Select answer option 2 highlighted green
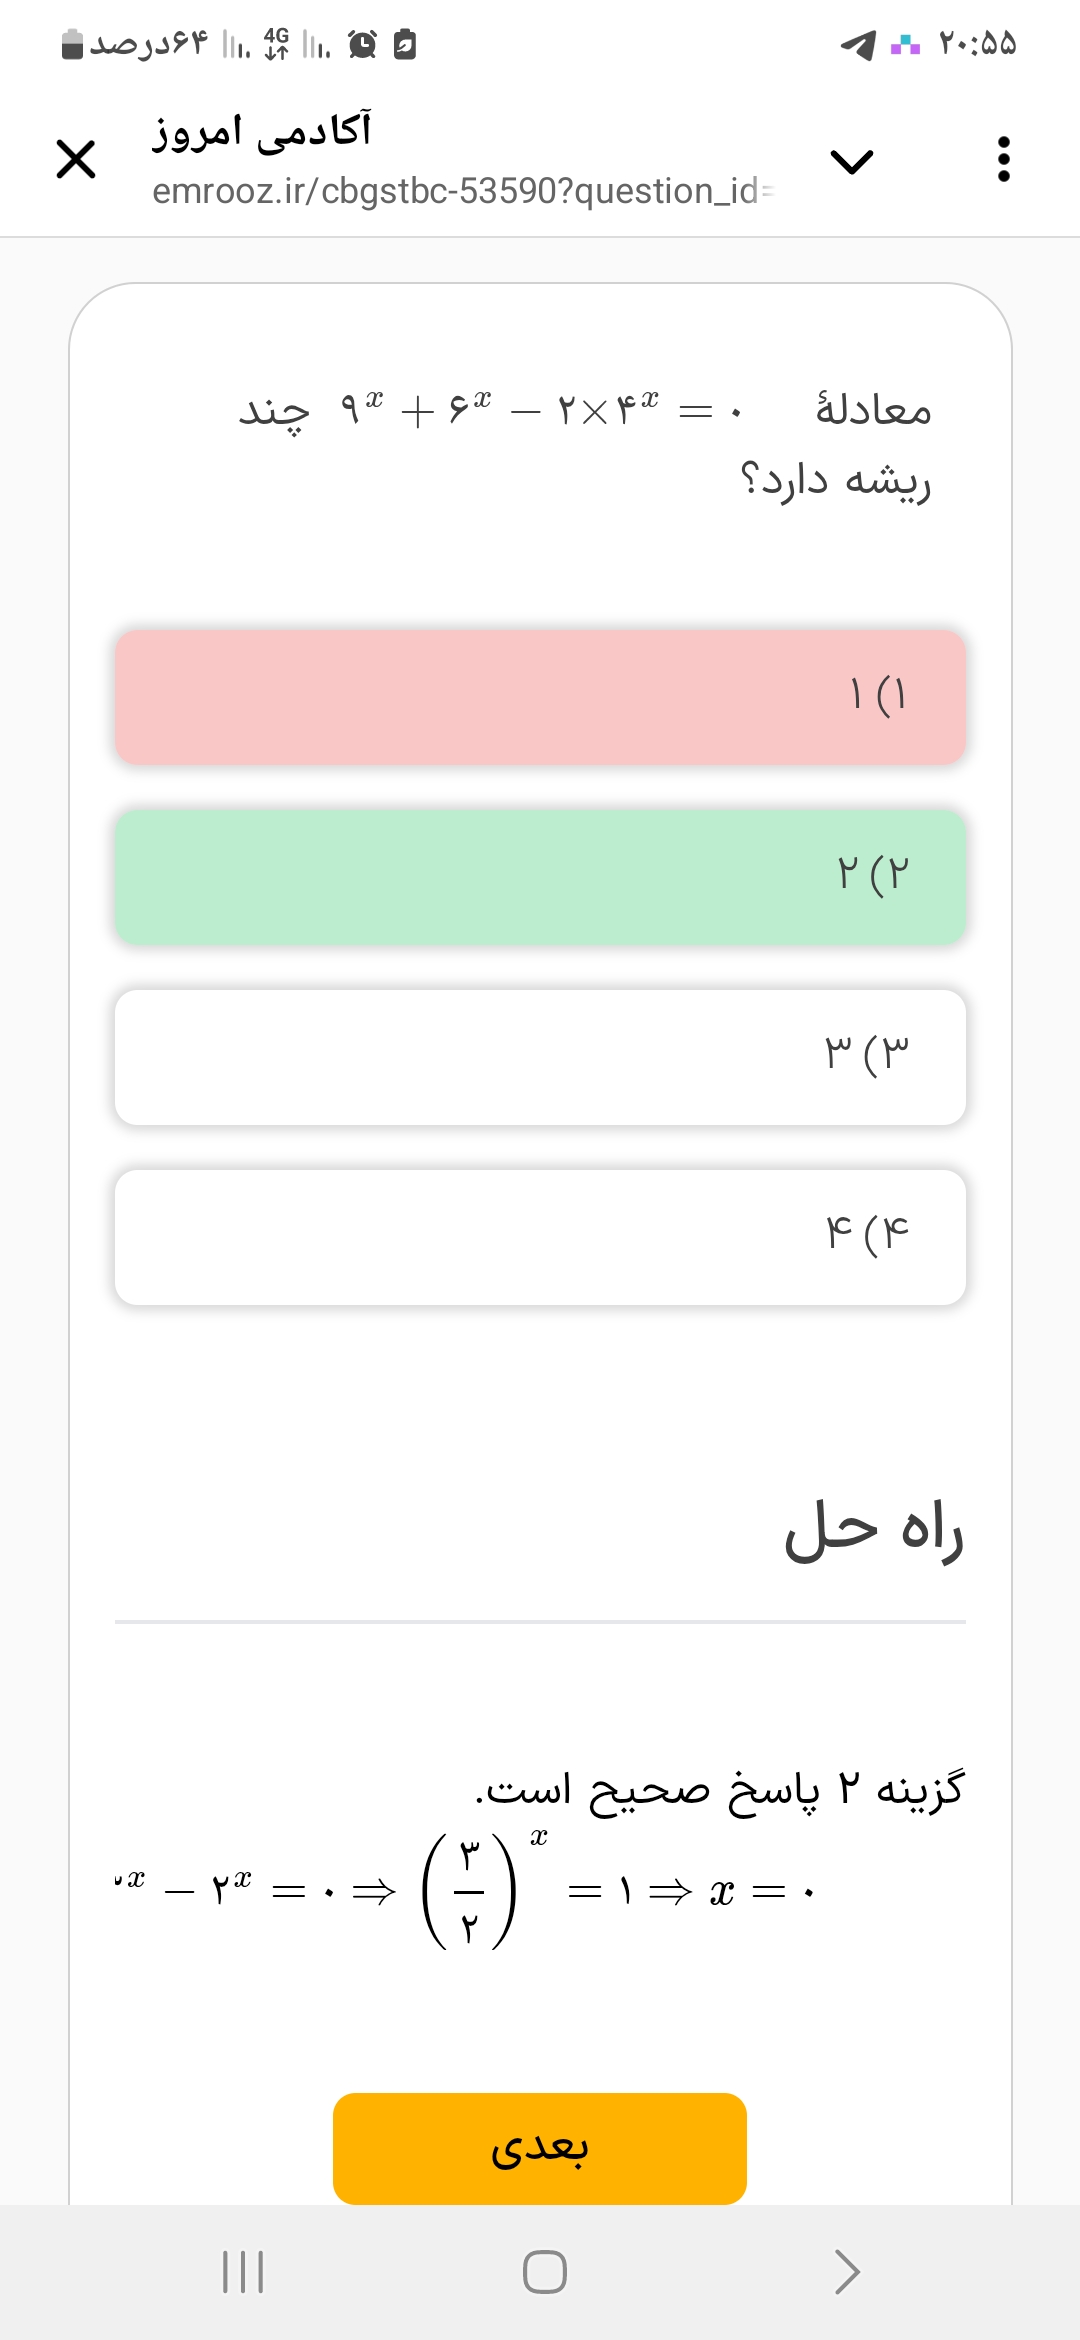Image resolution: width=1080 pixels, height=2340 pixels. tap(540, 877)
